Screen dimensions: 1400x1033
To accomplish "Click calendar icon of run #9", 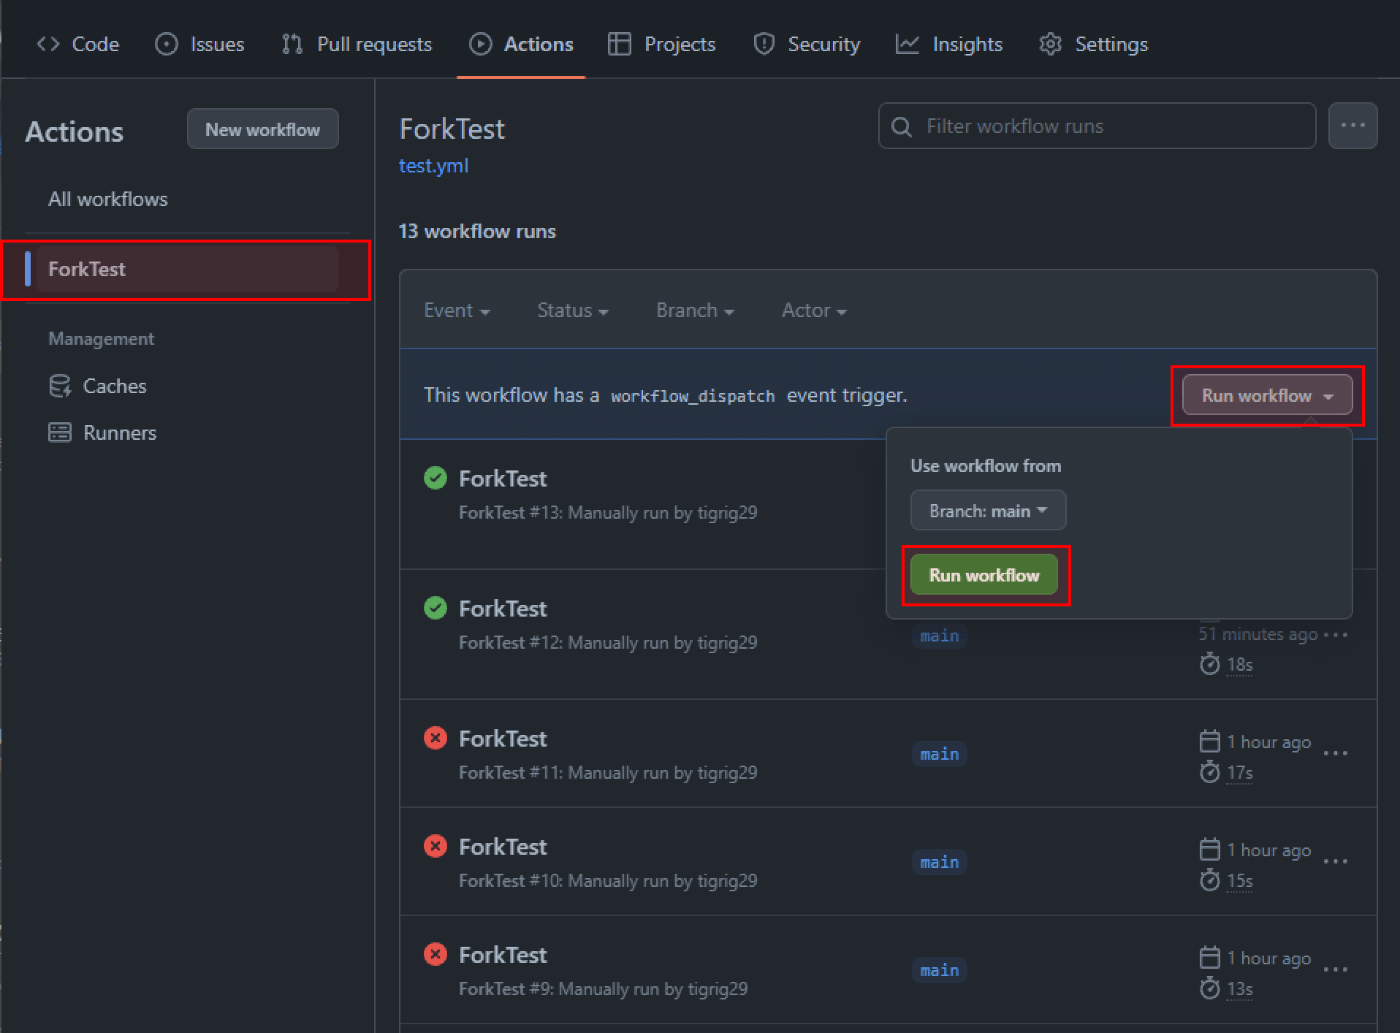I will click(1210, 957).
